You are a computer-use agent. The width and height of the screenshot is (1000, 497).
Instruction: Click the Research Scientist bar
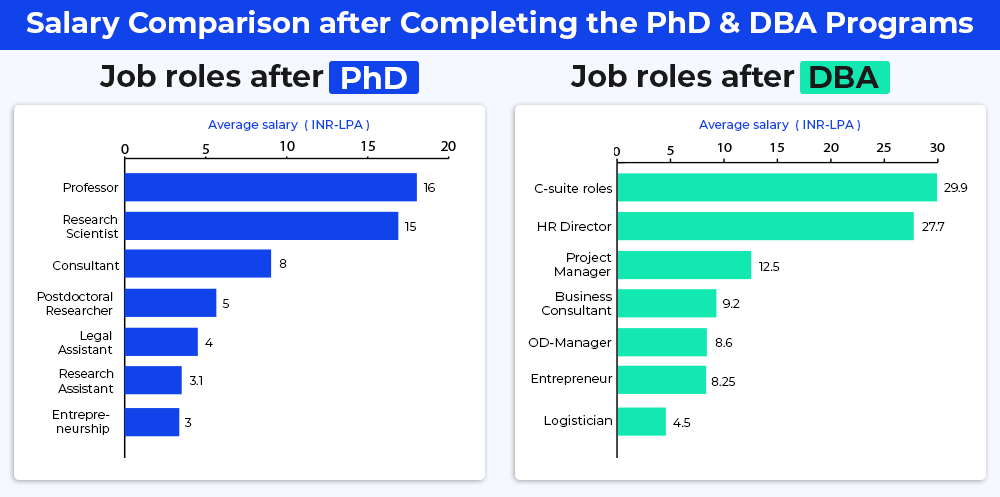tap(261, 226)
